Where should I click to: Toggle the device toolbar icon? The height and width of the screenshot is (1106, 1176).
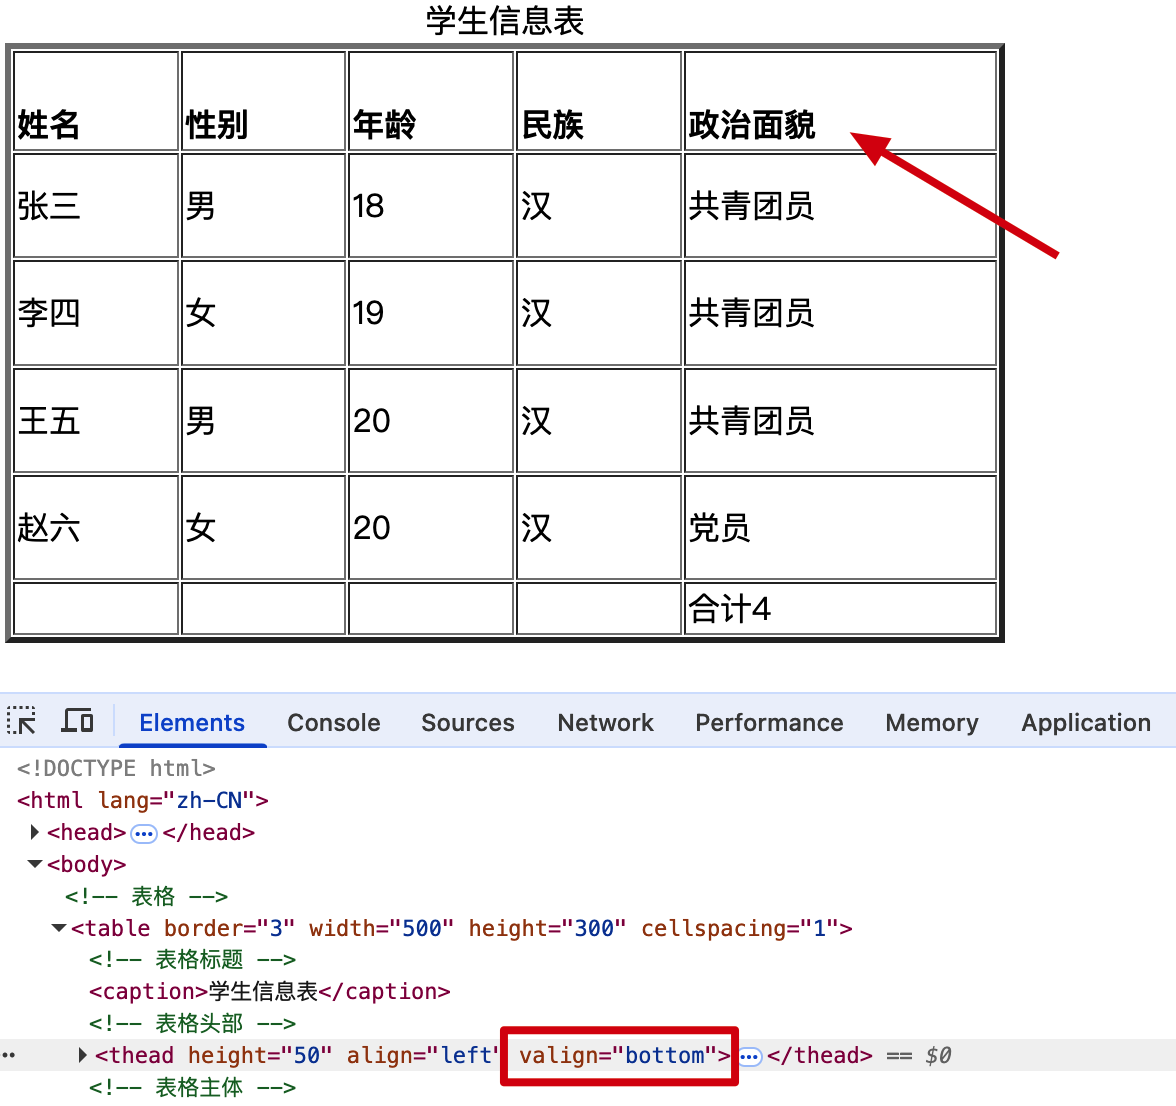pos(76,721)
